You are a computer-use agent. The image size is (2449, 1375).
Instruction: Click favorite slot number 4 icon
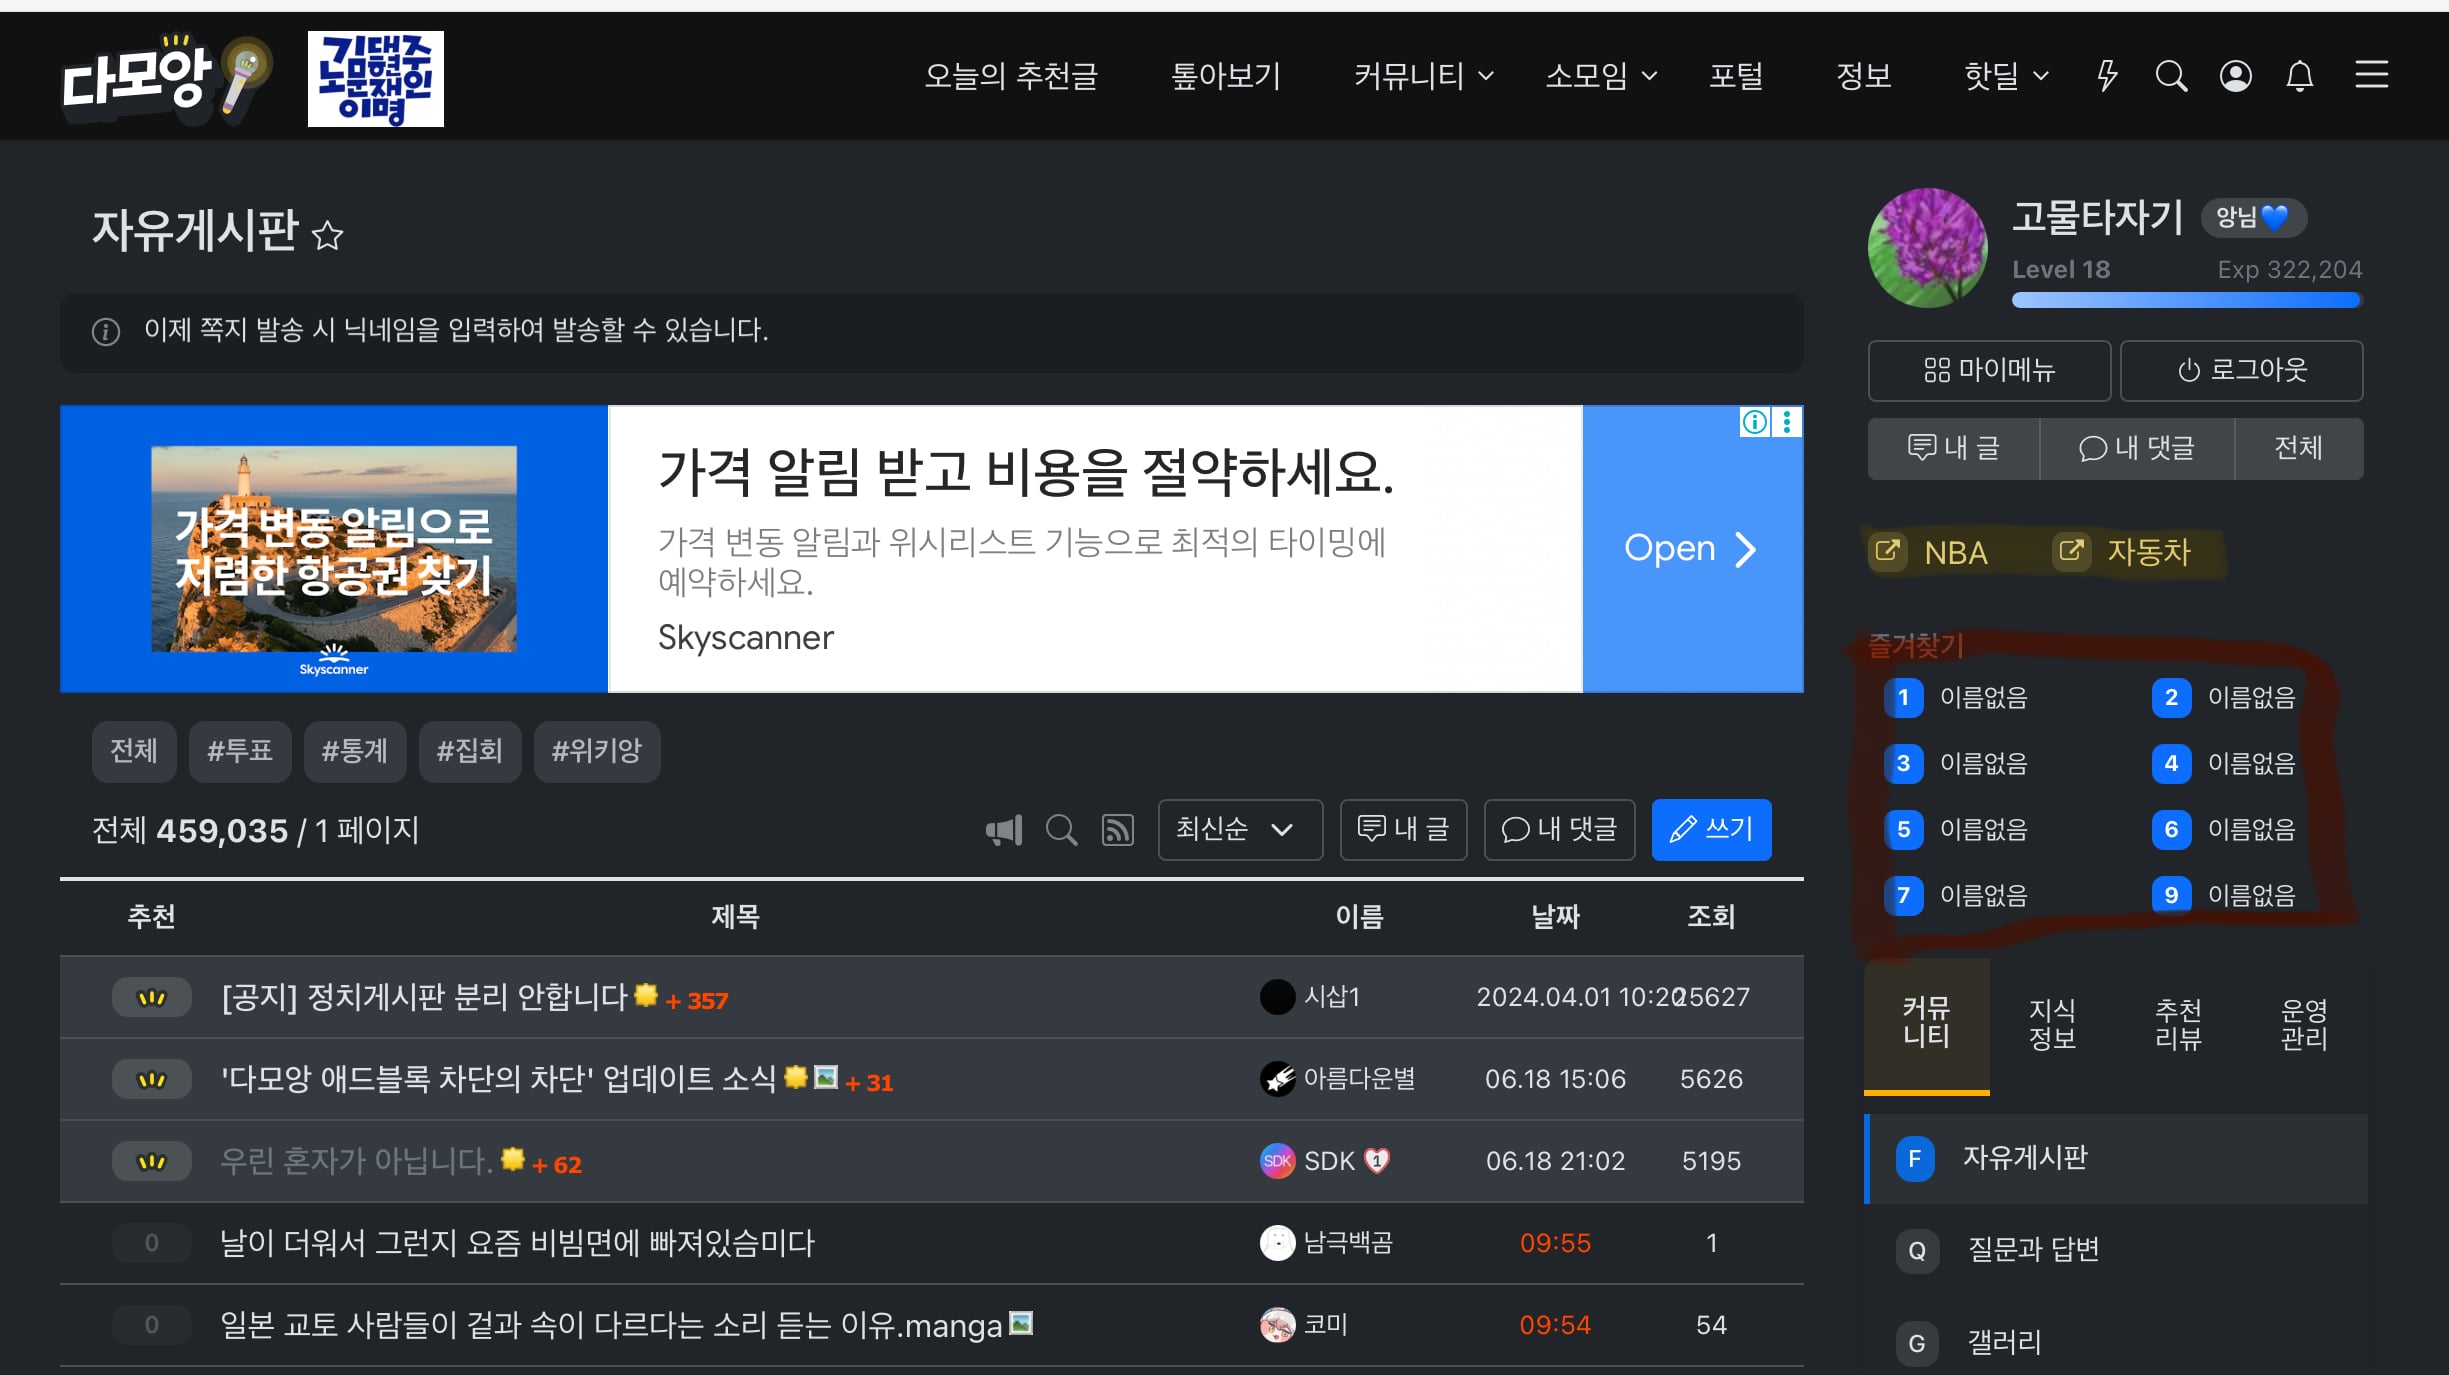point(2171,764)
